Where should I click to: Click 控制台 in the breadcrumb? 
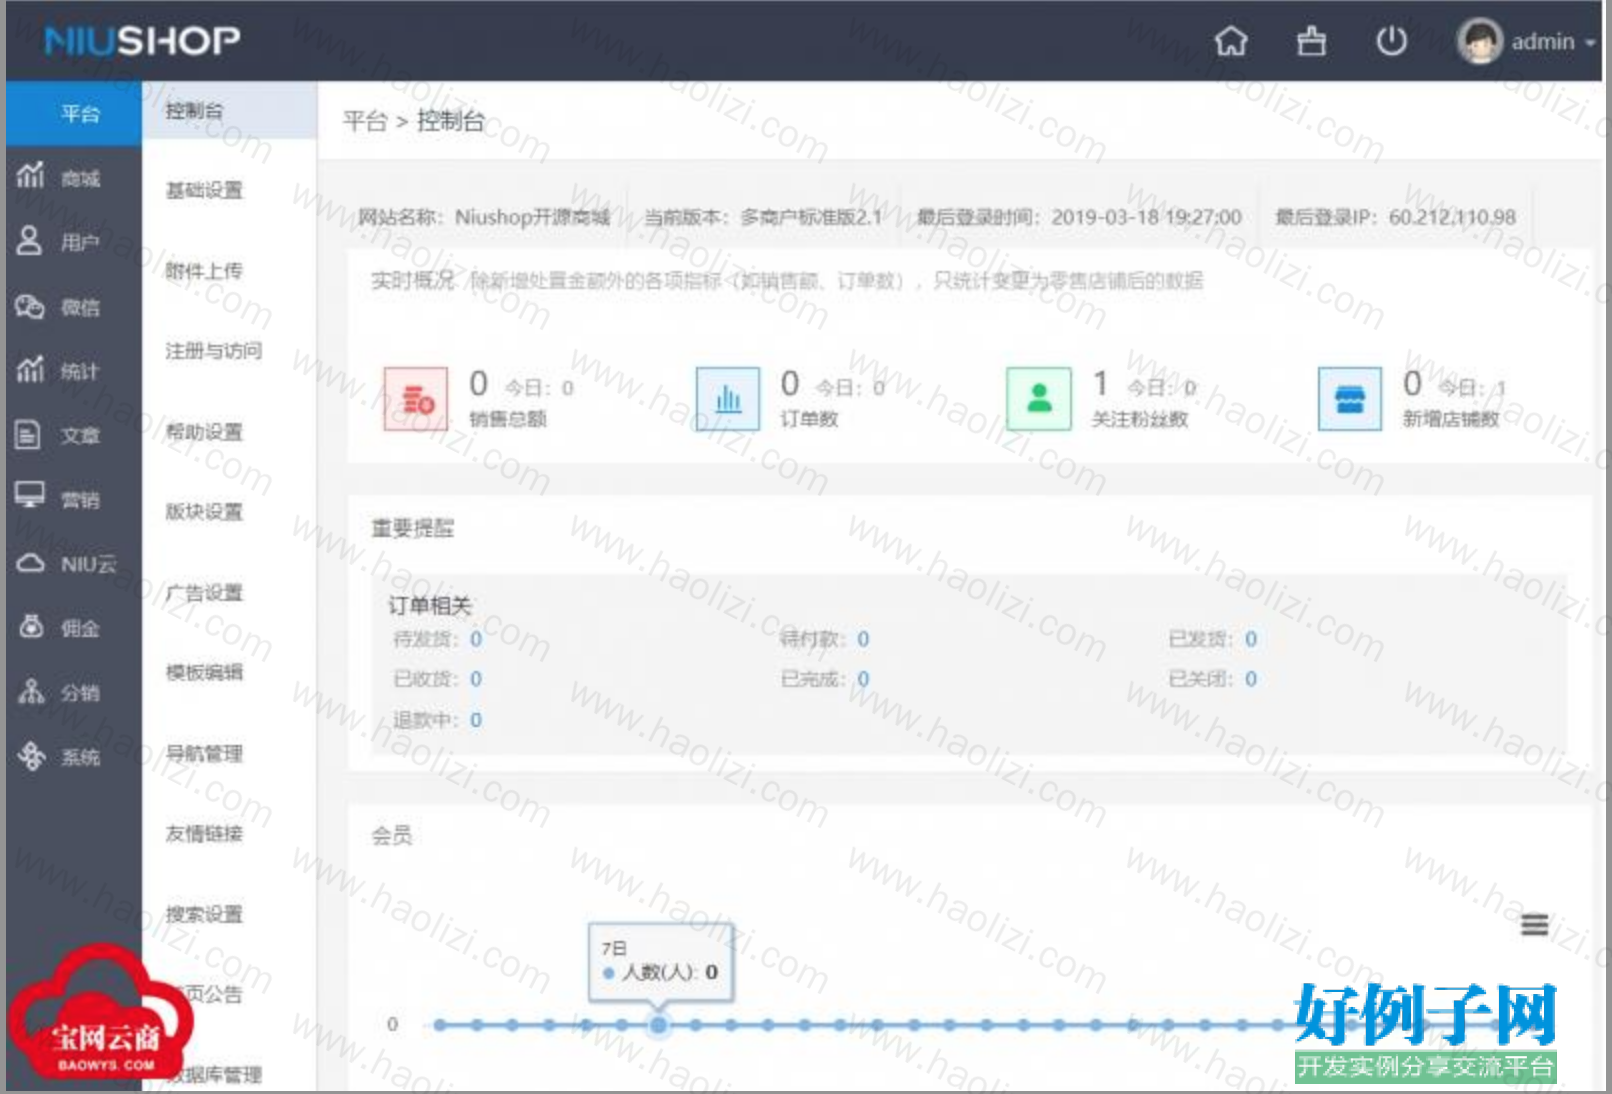pyautogui.click(x=451, y=121)
